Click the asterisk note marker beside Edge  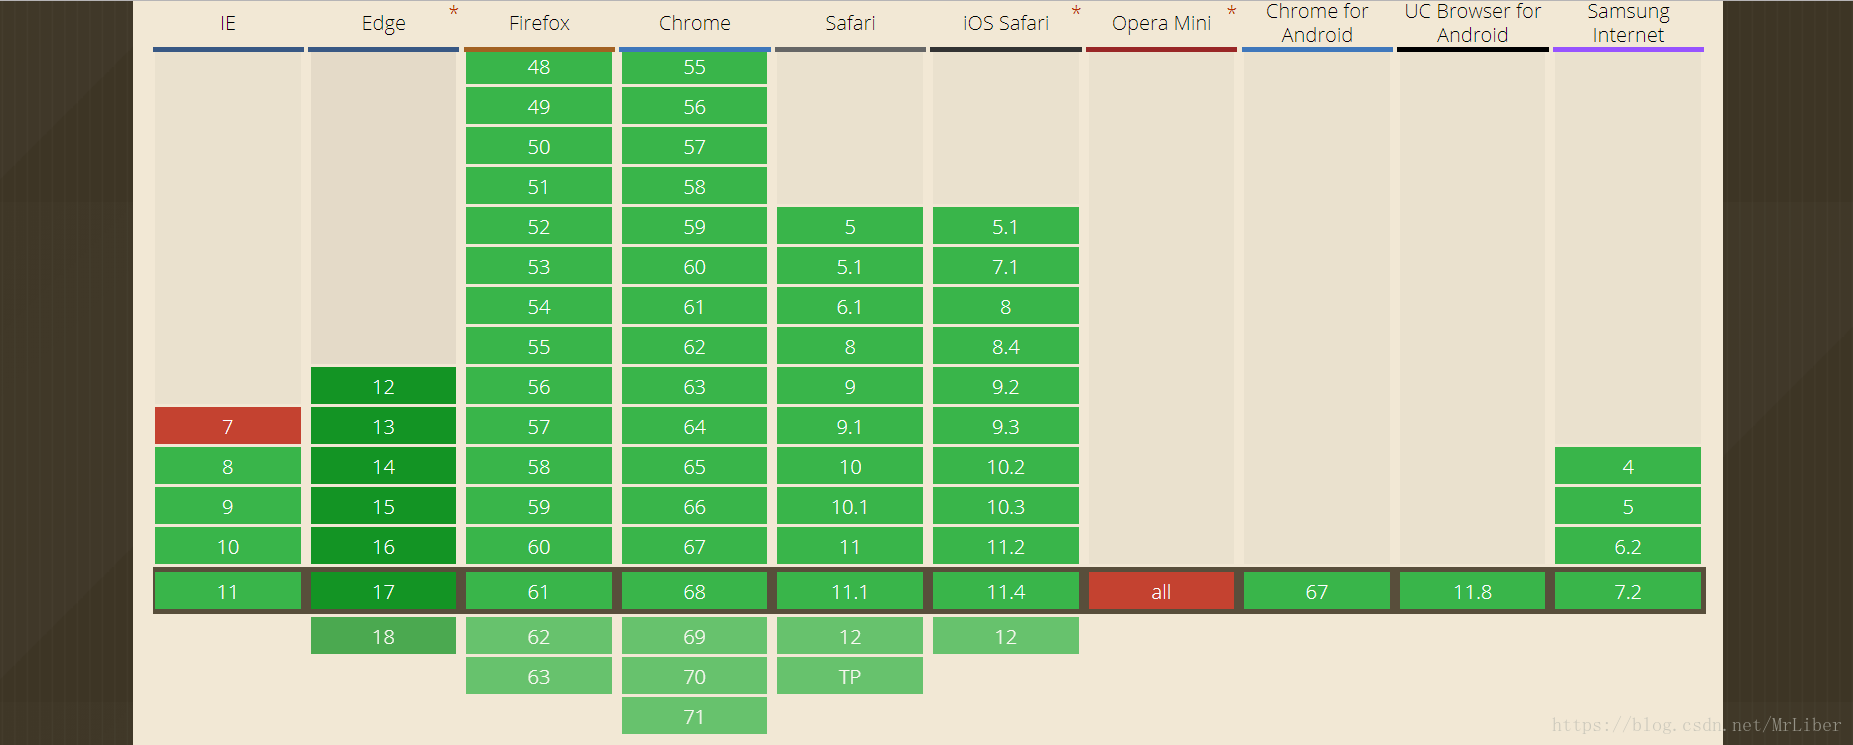(453, 11)
